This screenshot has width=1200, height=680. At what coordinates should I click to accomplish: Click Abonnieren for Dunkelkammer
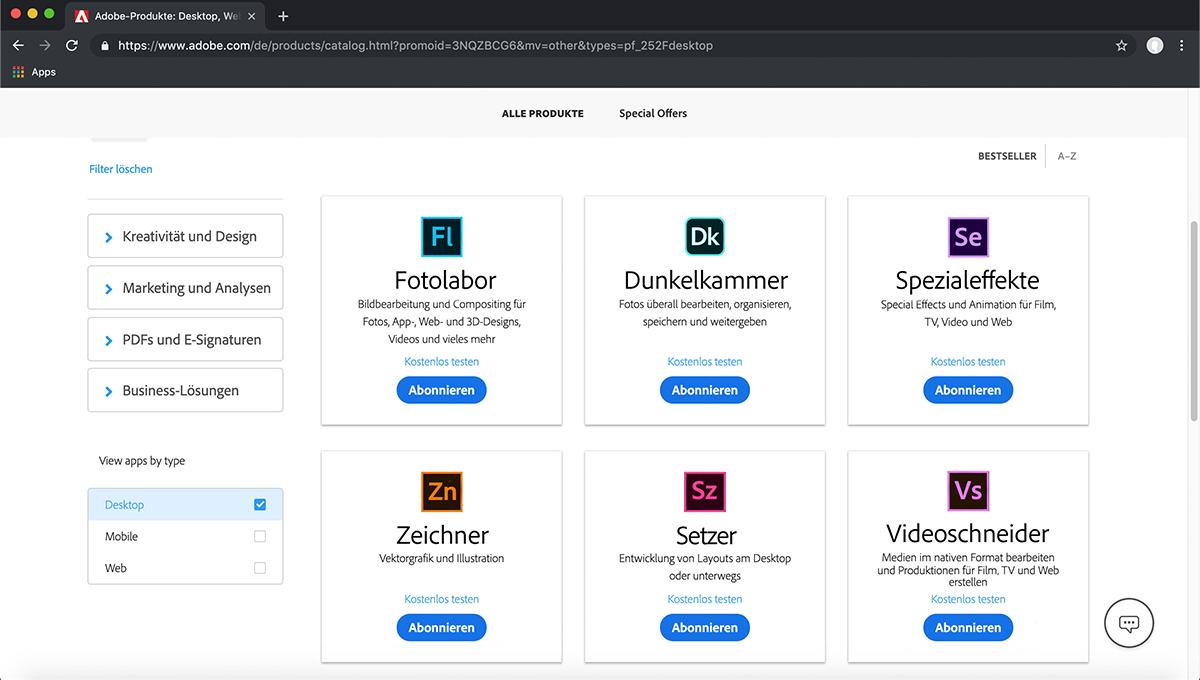click(x=705, y=390)
